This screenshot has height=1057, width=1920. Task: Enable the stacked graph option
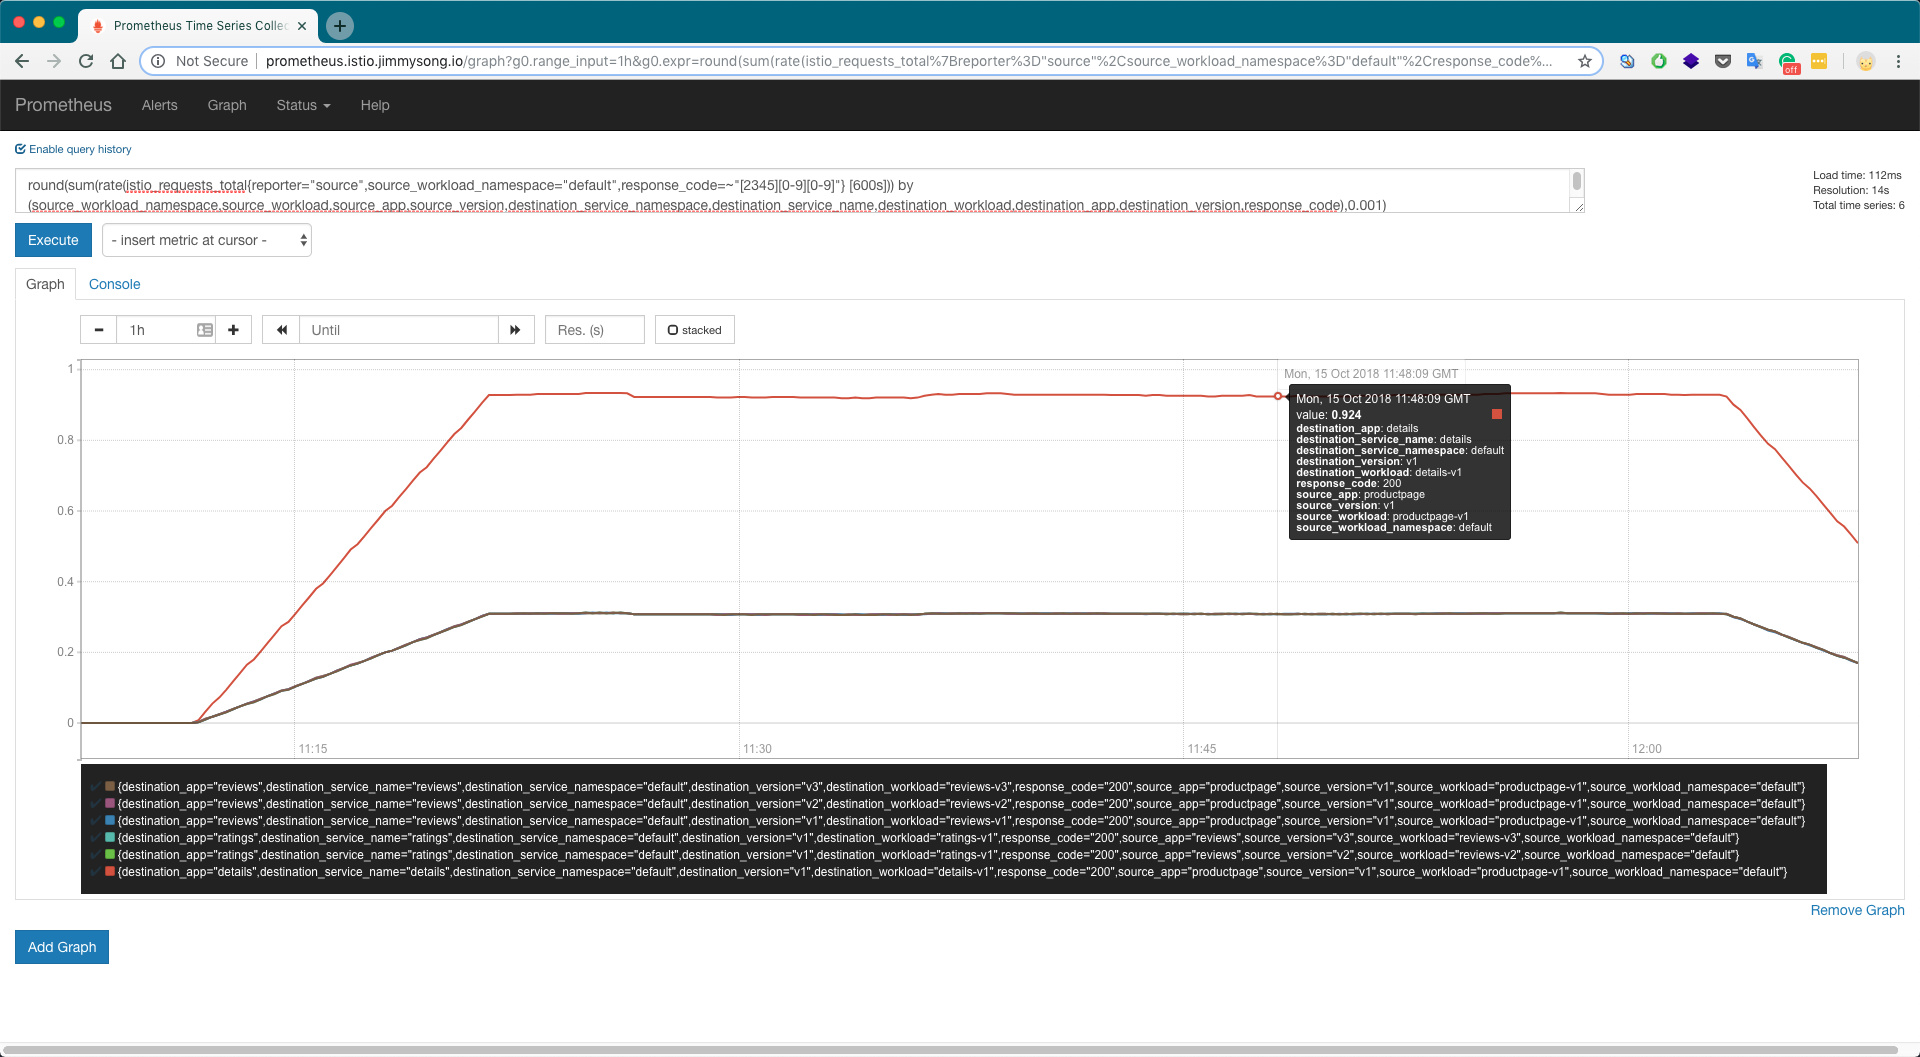point(694,330)
